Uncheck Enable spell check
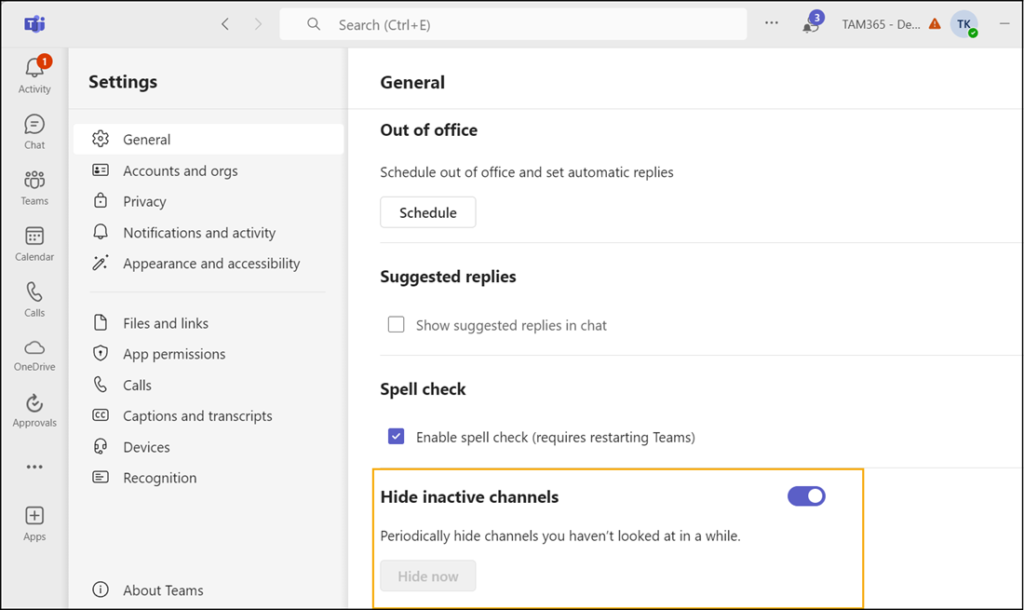The image size is (1024, 610). tap(396, 436)
